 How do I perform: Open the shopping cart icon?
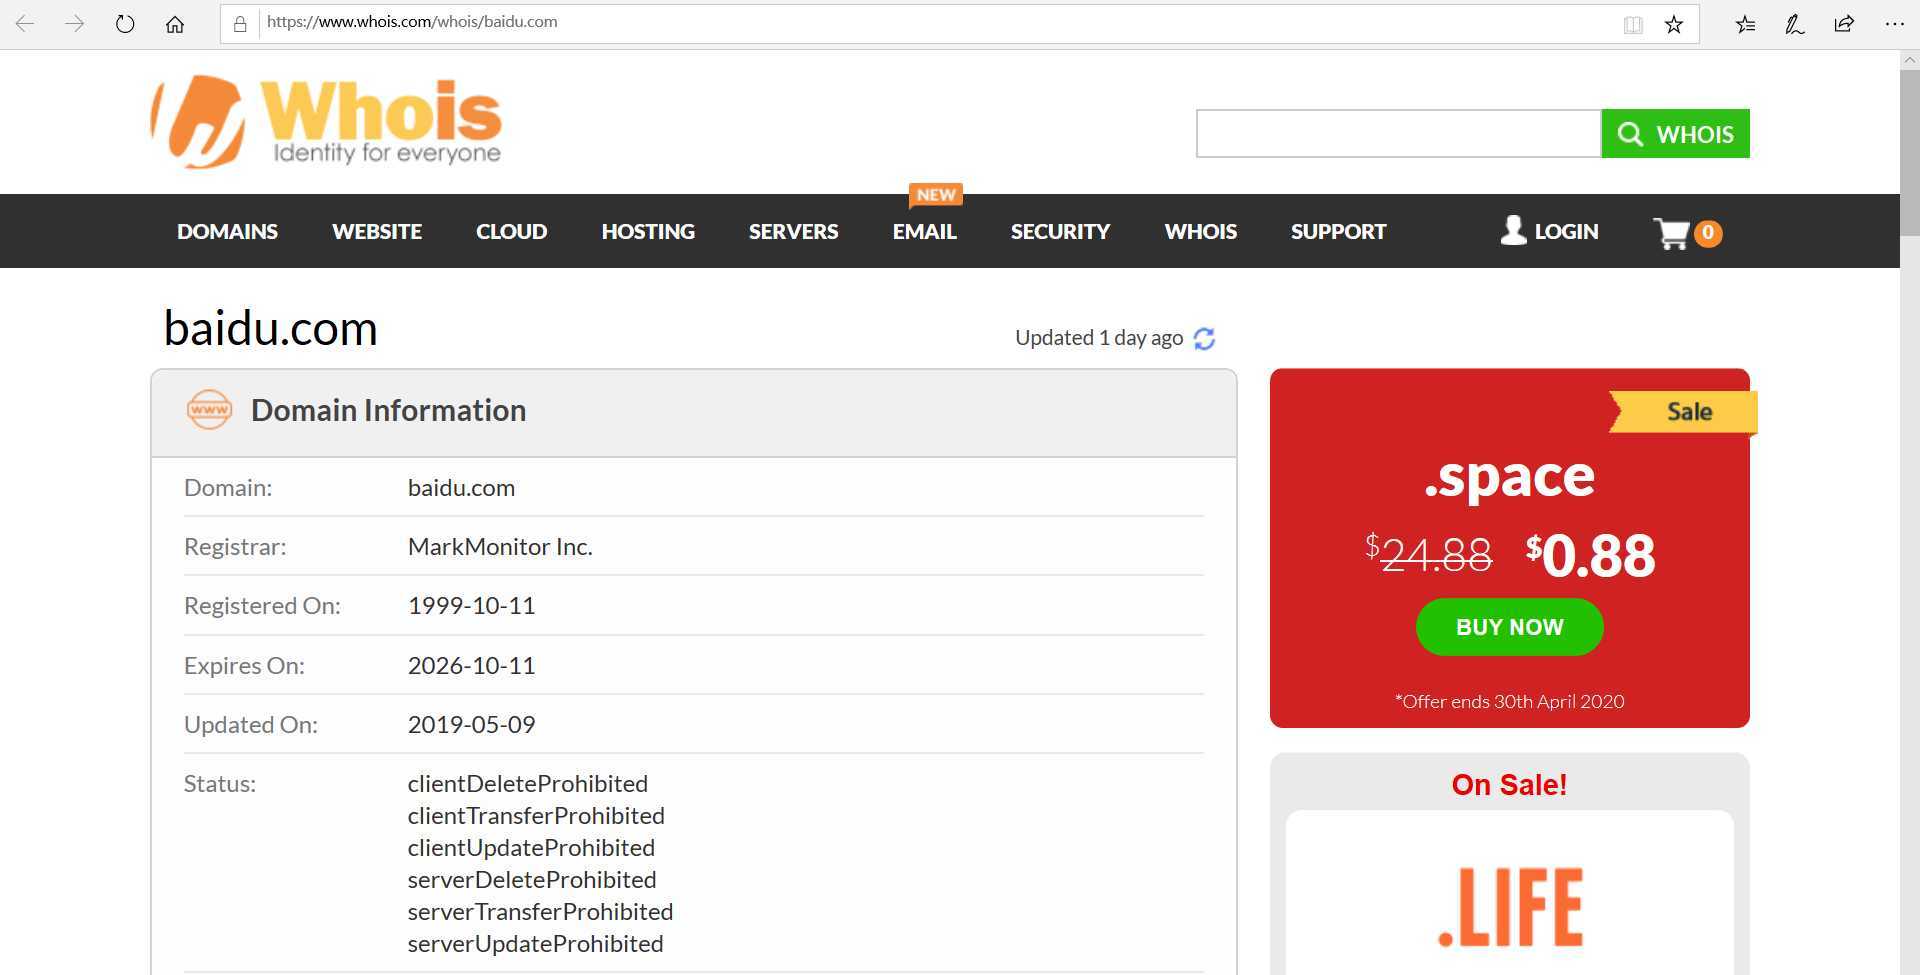point(1672,233)
